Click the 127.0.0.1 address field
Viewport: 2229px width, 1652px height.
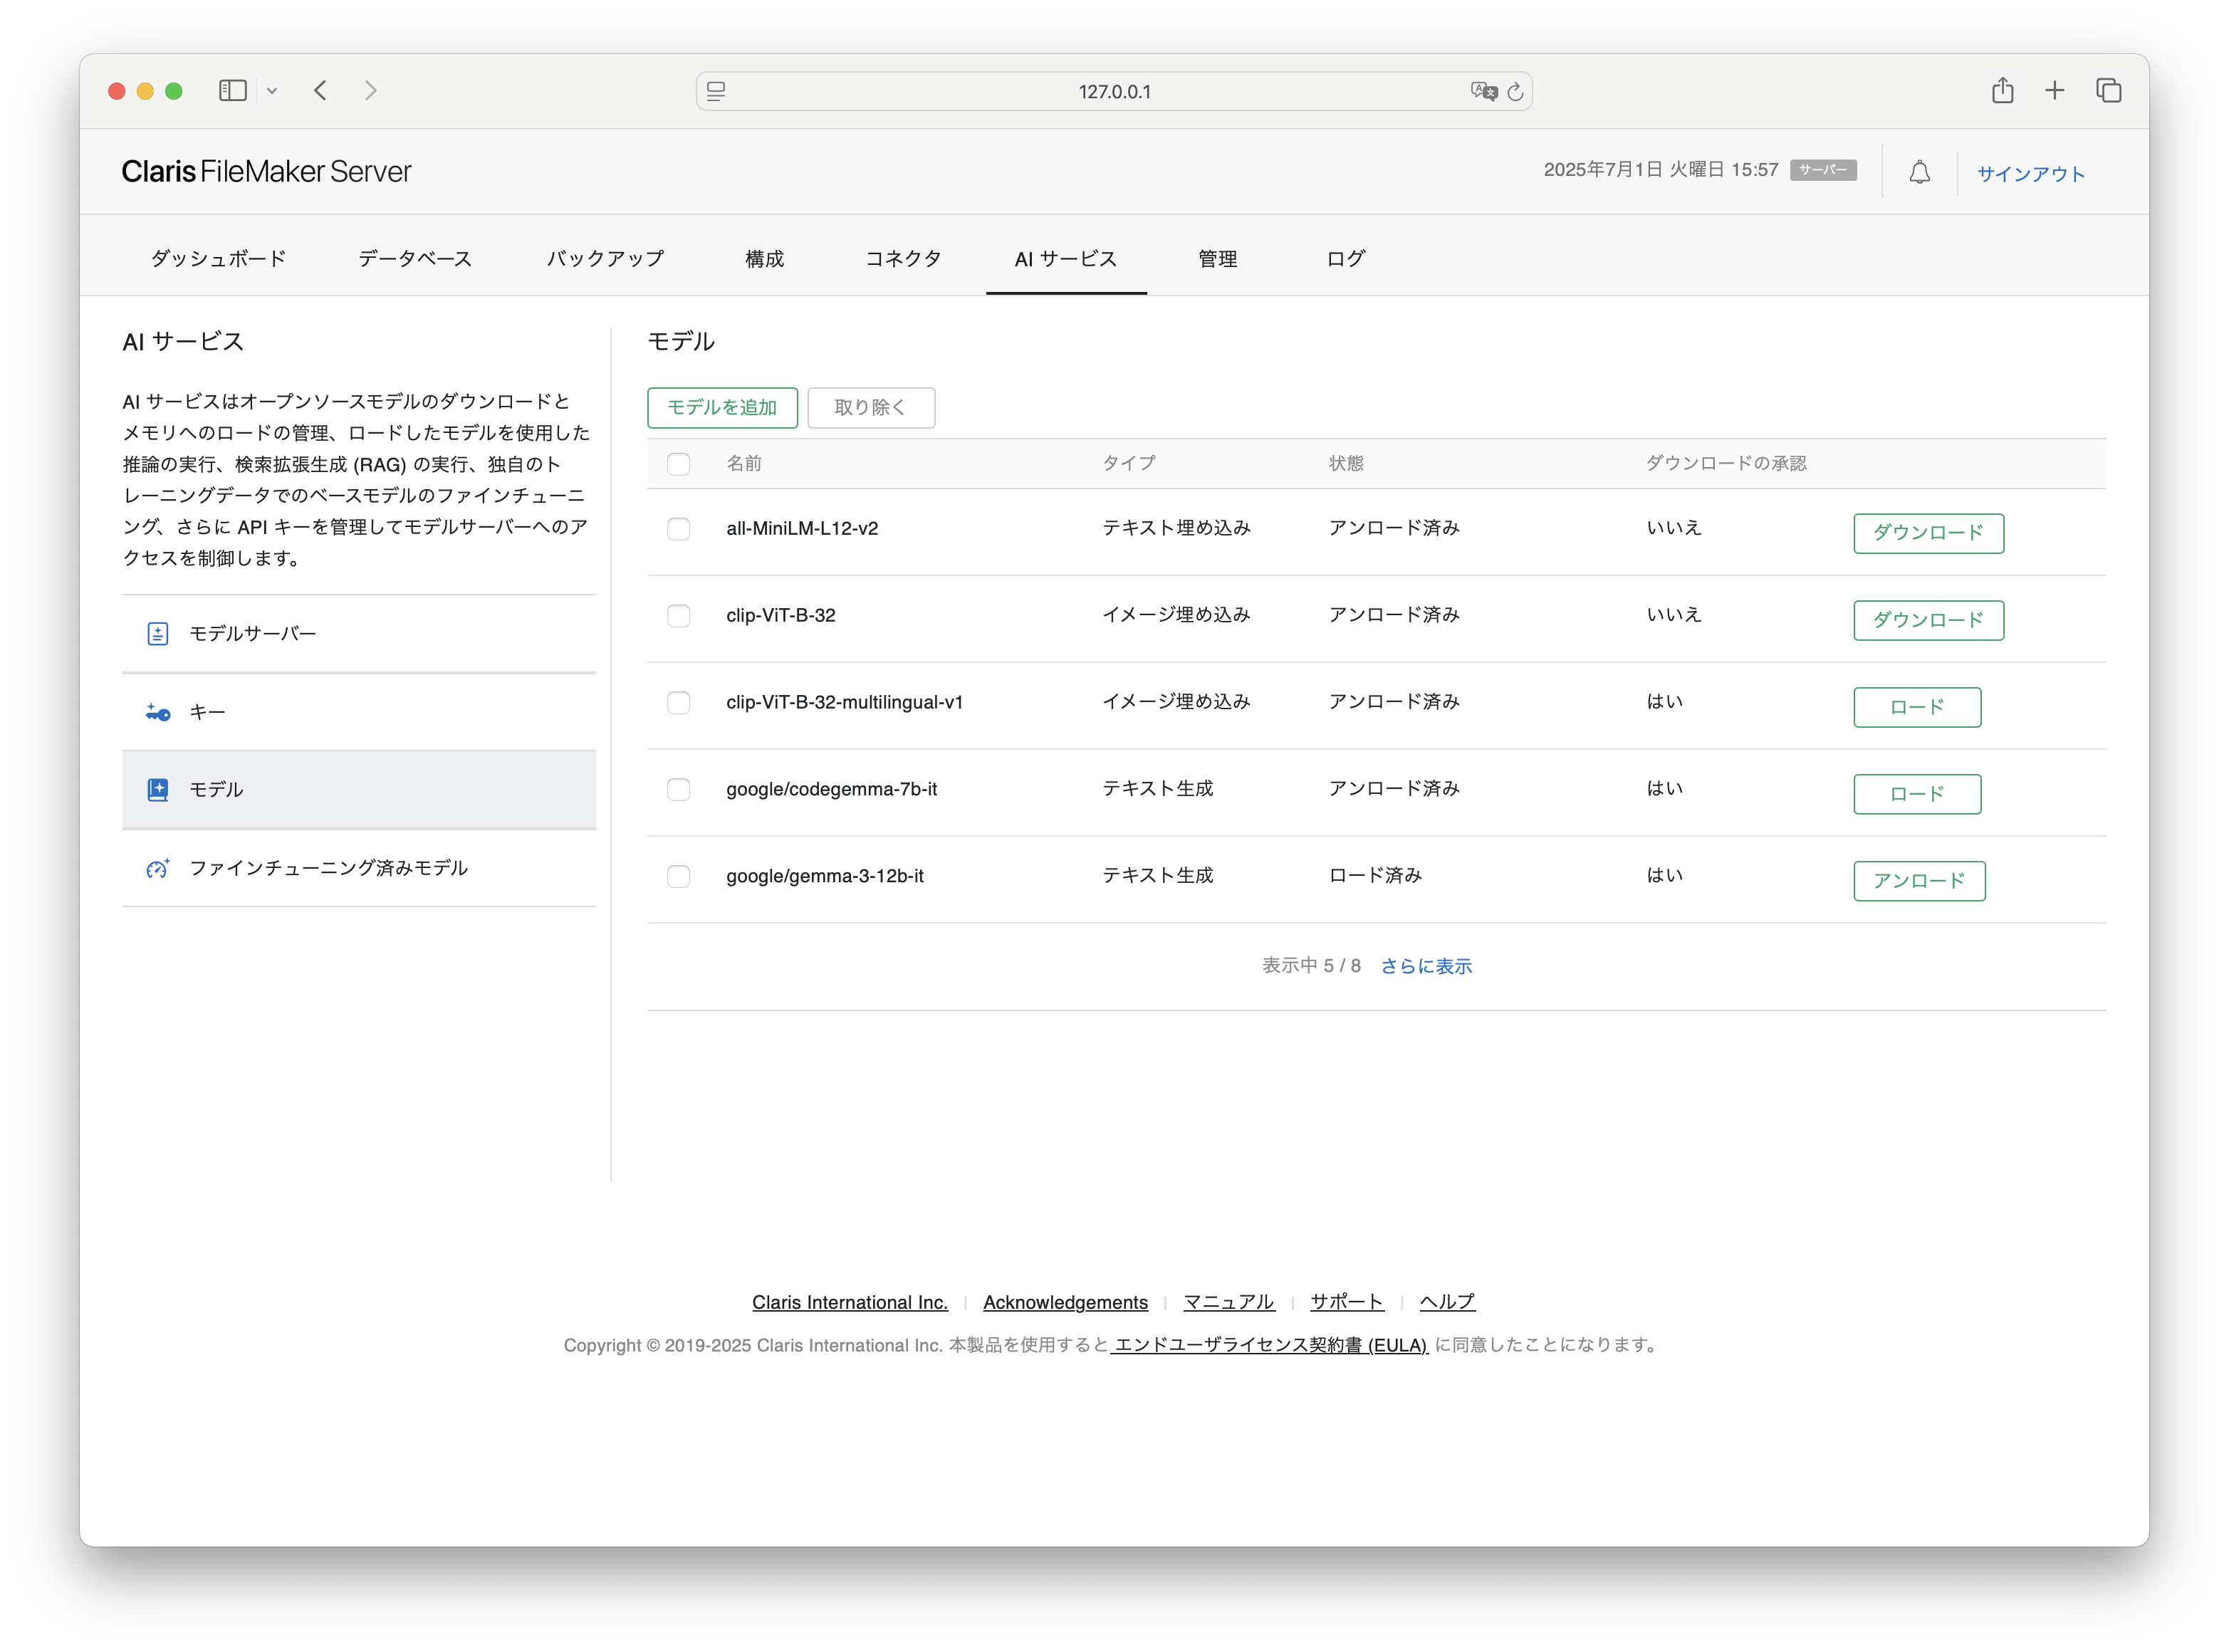[x=1114, y=91]
